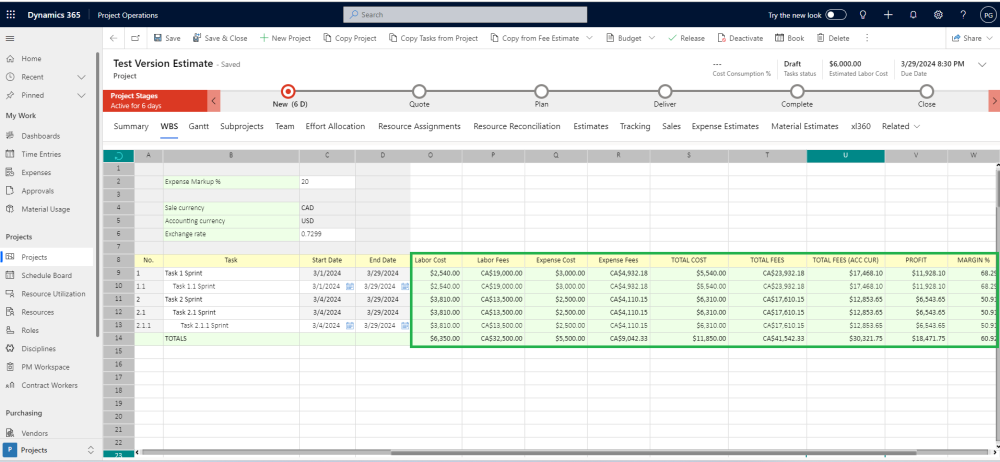1000x462 pixels.
Task: Click the Sale currency CAD cell
Action: pyautogui.click(x=327, y=208)
